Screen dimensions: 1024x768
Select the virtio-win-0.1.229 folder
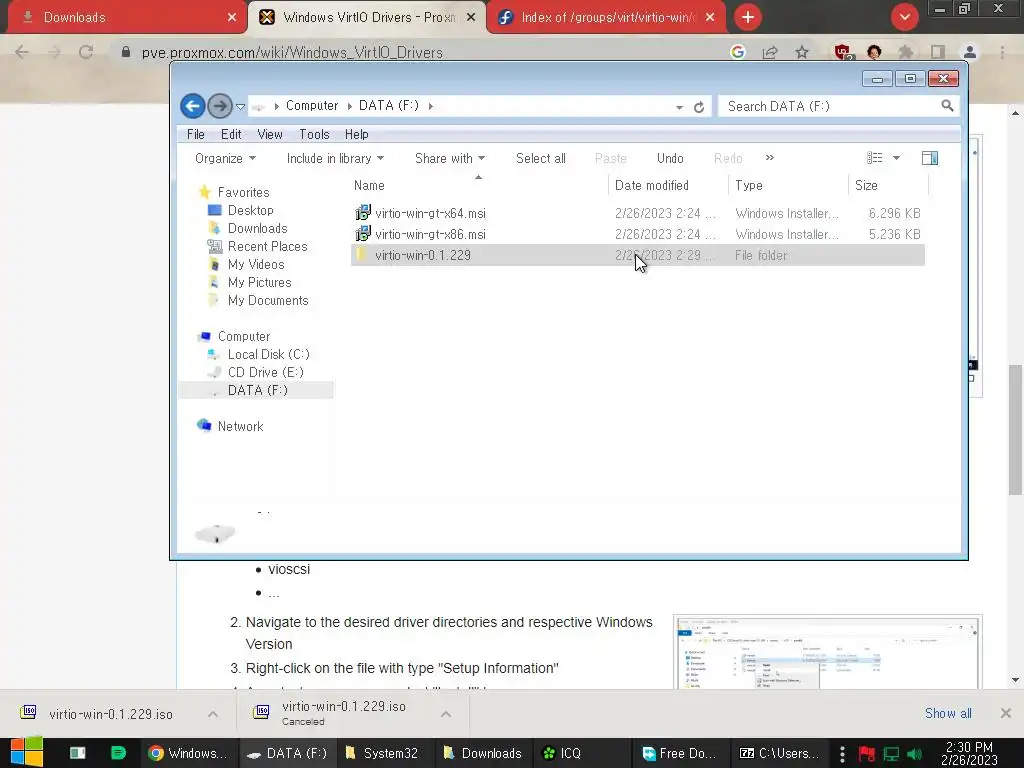pos(637,255)
